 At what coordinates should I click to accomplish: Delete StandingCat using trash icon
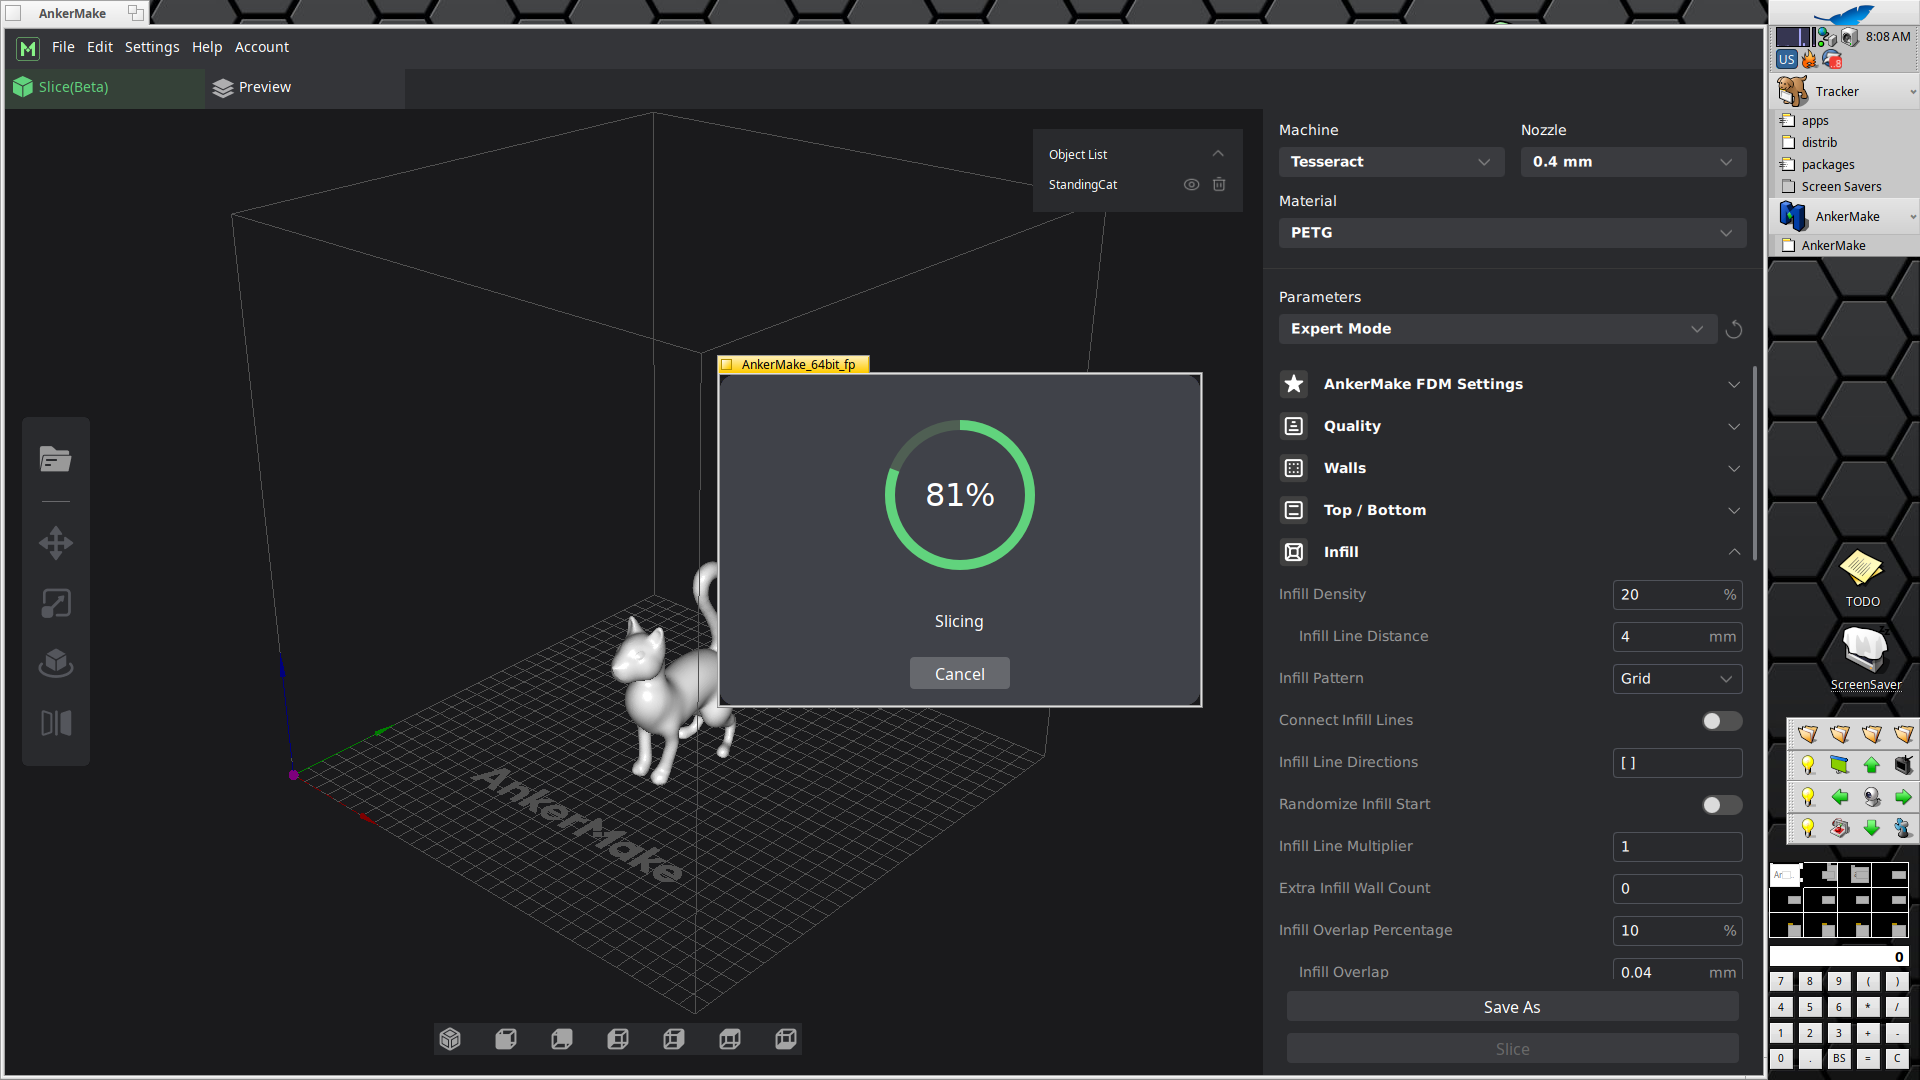tap(1219, 184)
